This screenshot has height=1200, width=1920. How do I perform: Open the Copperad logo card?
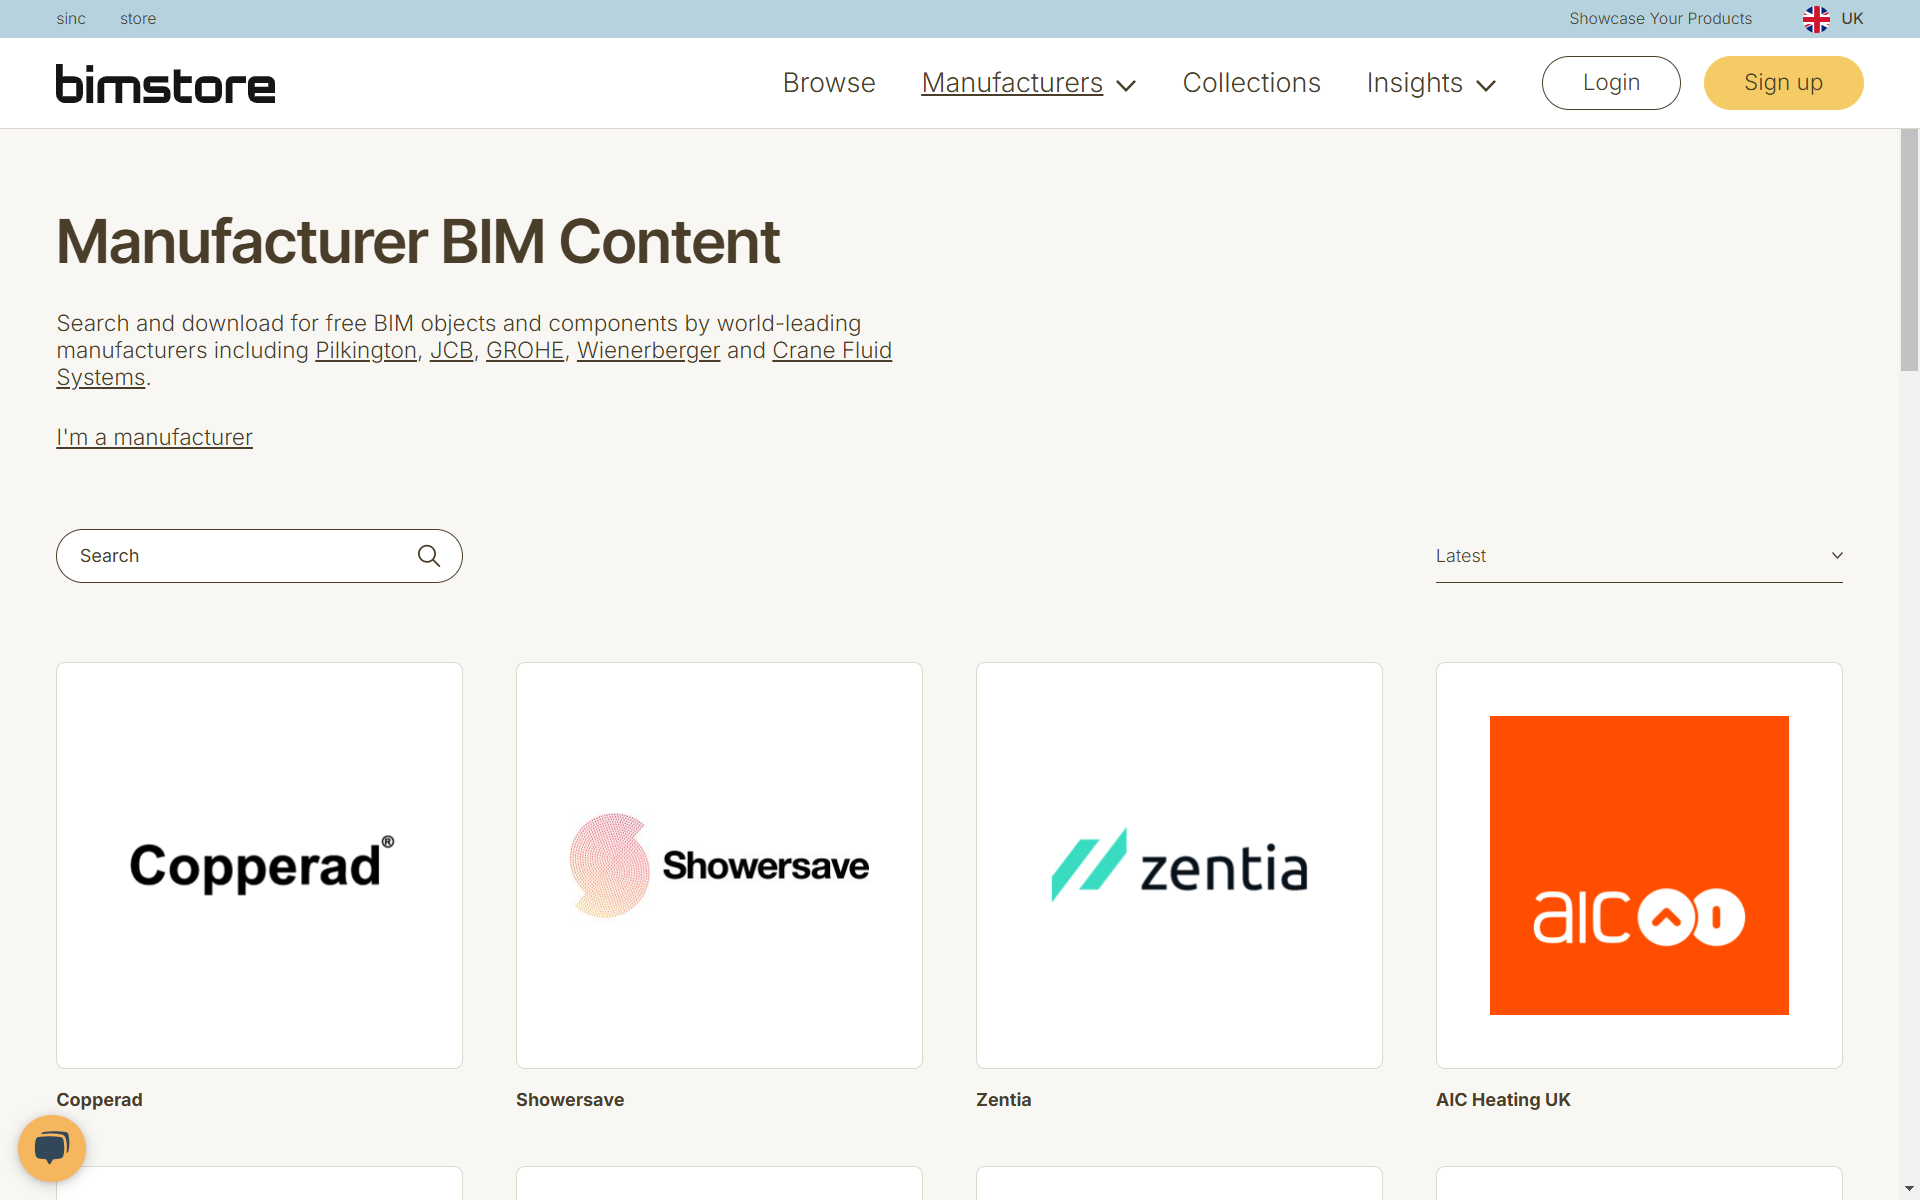pos(259,865)
